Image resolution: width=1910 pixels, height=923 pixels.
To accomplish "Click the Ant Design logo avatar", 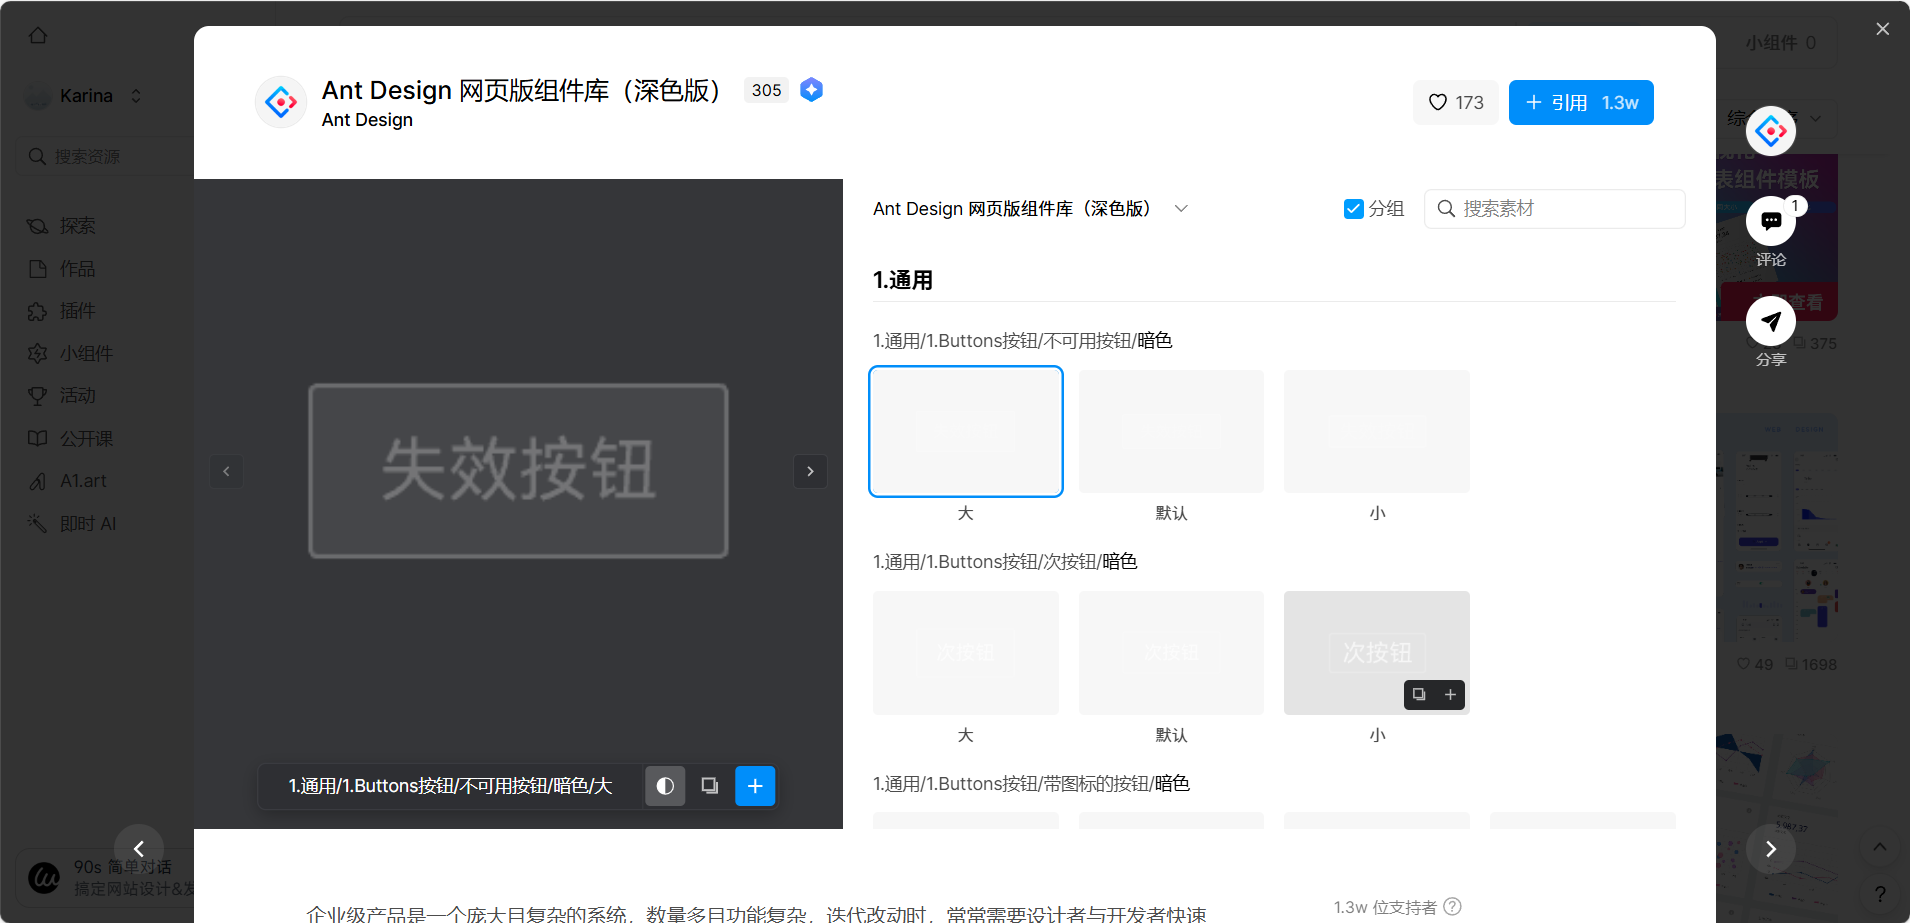I will click(x=281, y=102).
